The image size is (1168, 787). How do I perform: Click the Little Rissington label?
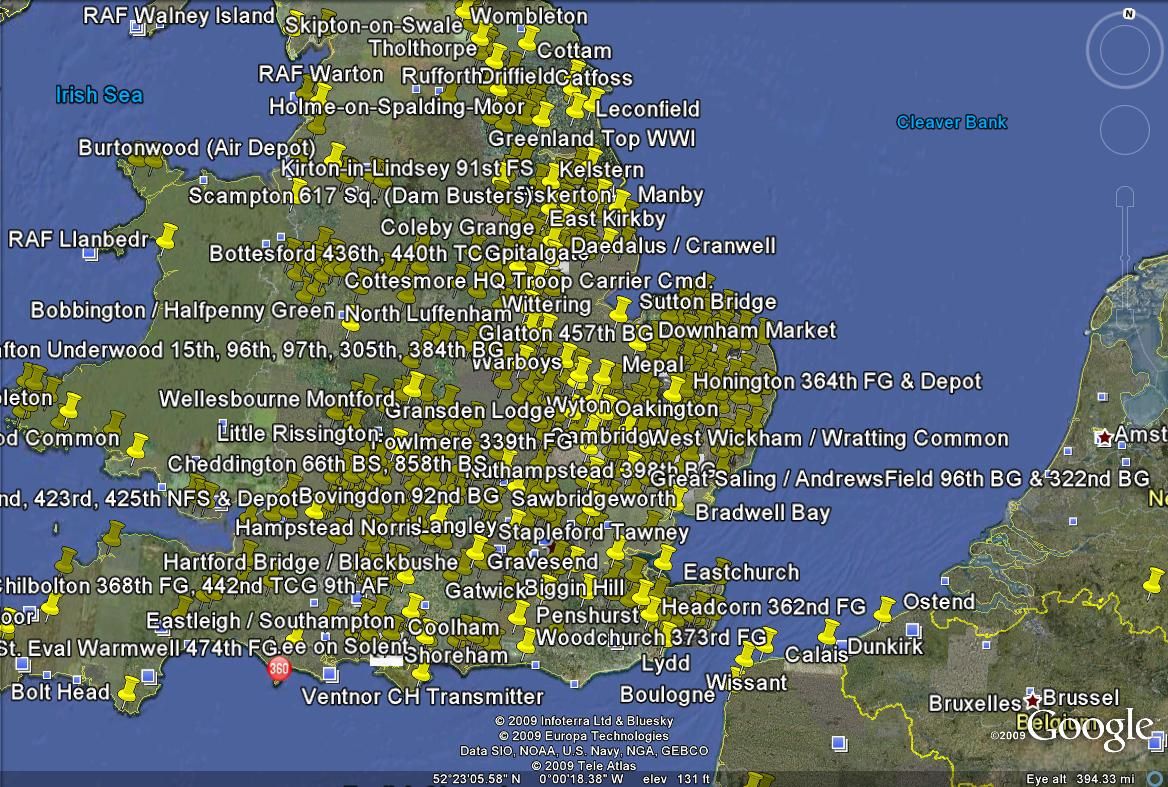(299, 433)
